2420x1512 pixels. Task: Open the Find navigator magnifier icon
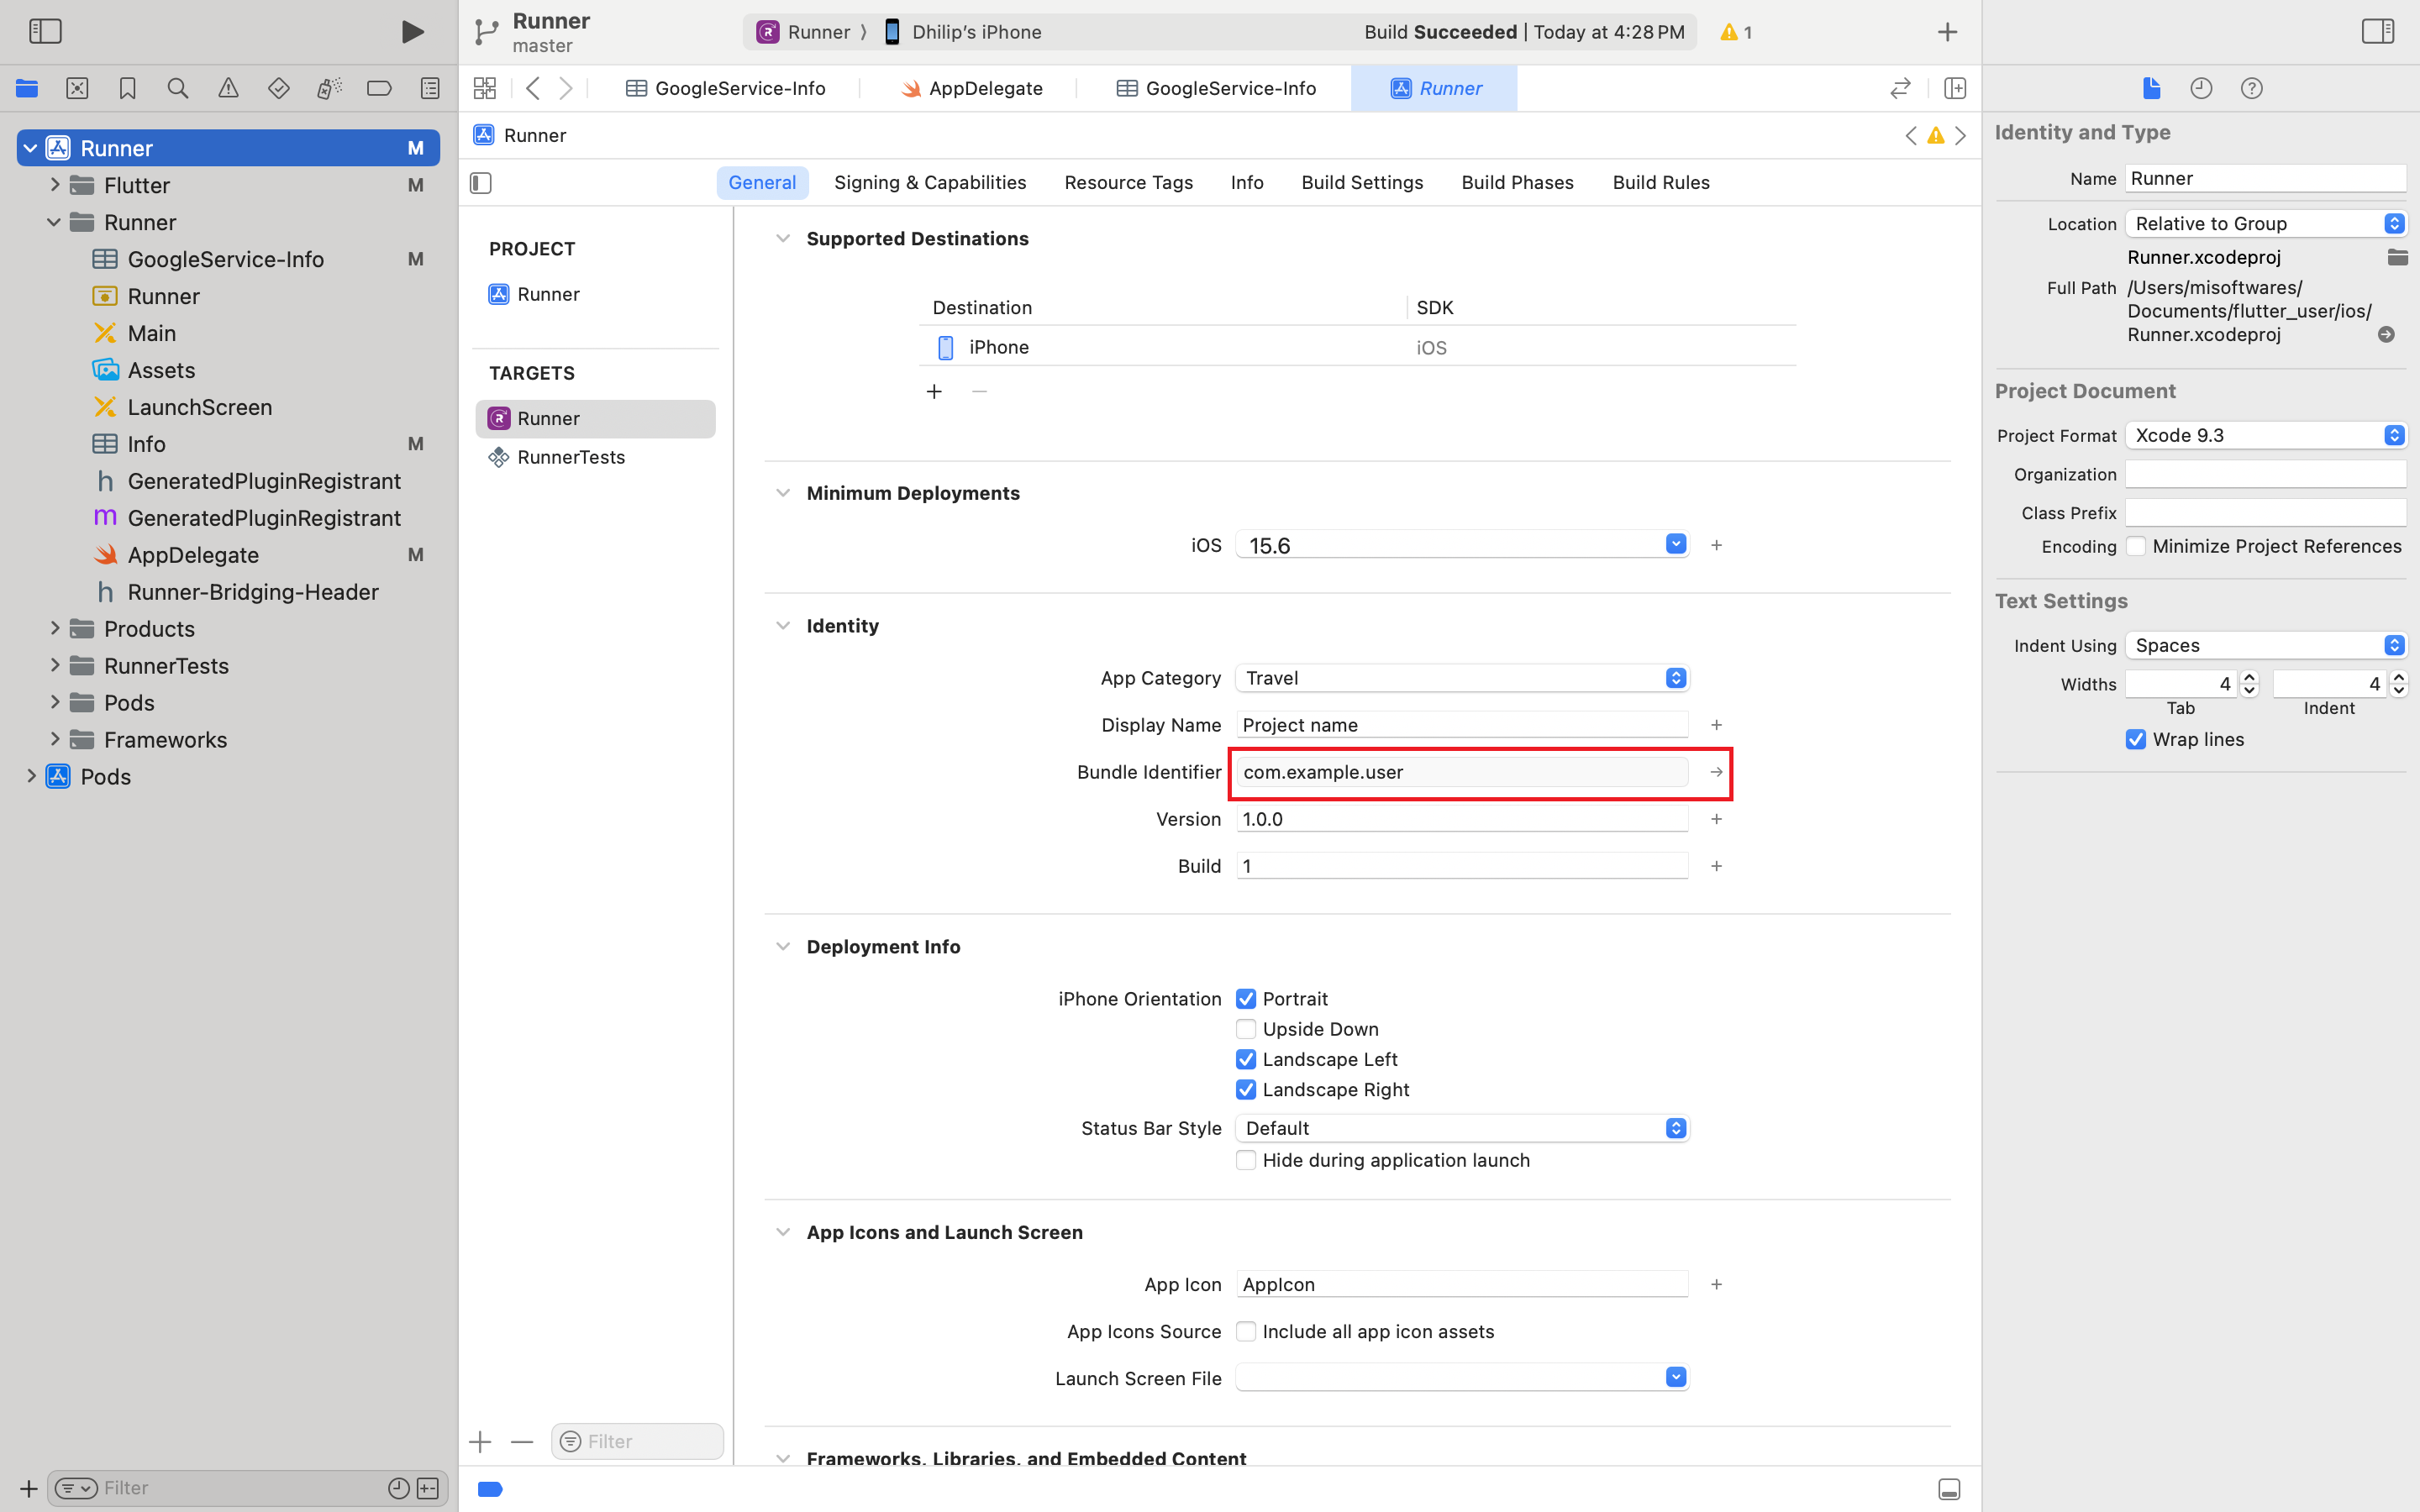(x=178, y=88)
